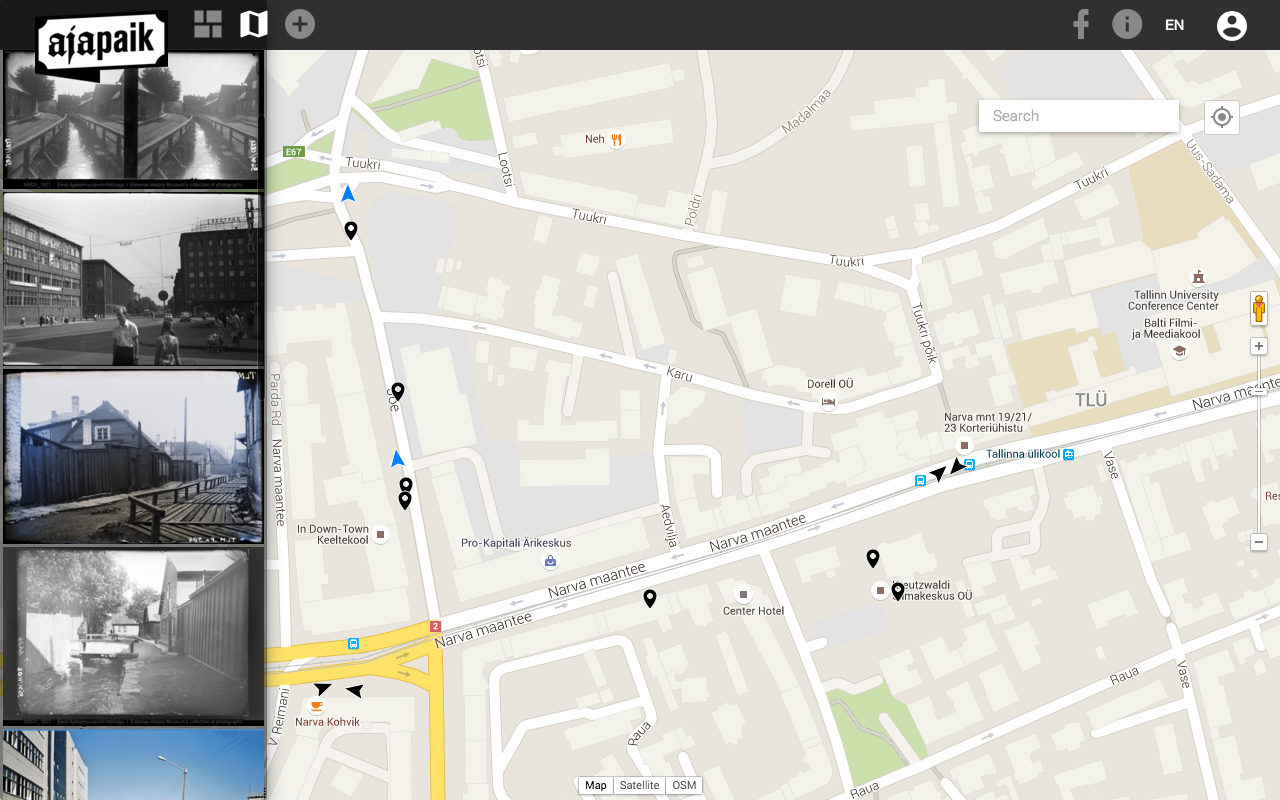Open the color building photo at bottom
This screenshot has width=1280, height=800.
tap(133, 764)
